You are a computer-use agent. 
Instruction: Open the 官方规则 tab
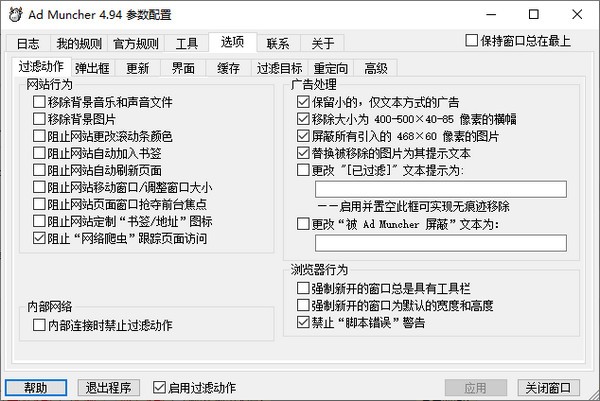click(x=136, y=43)
